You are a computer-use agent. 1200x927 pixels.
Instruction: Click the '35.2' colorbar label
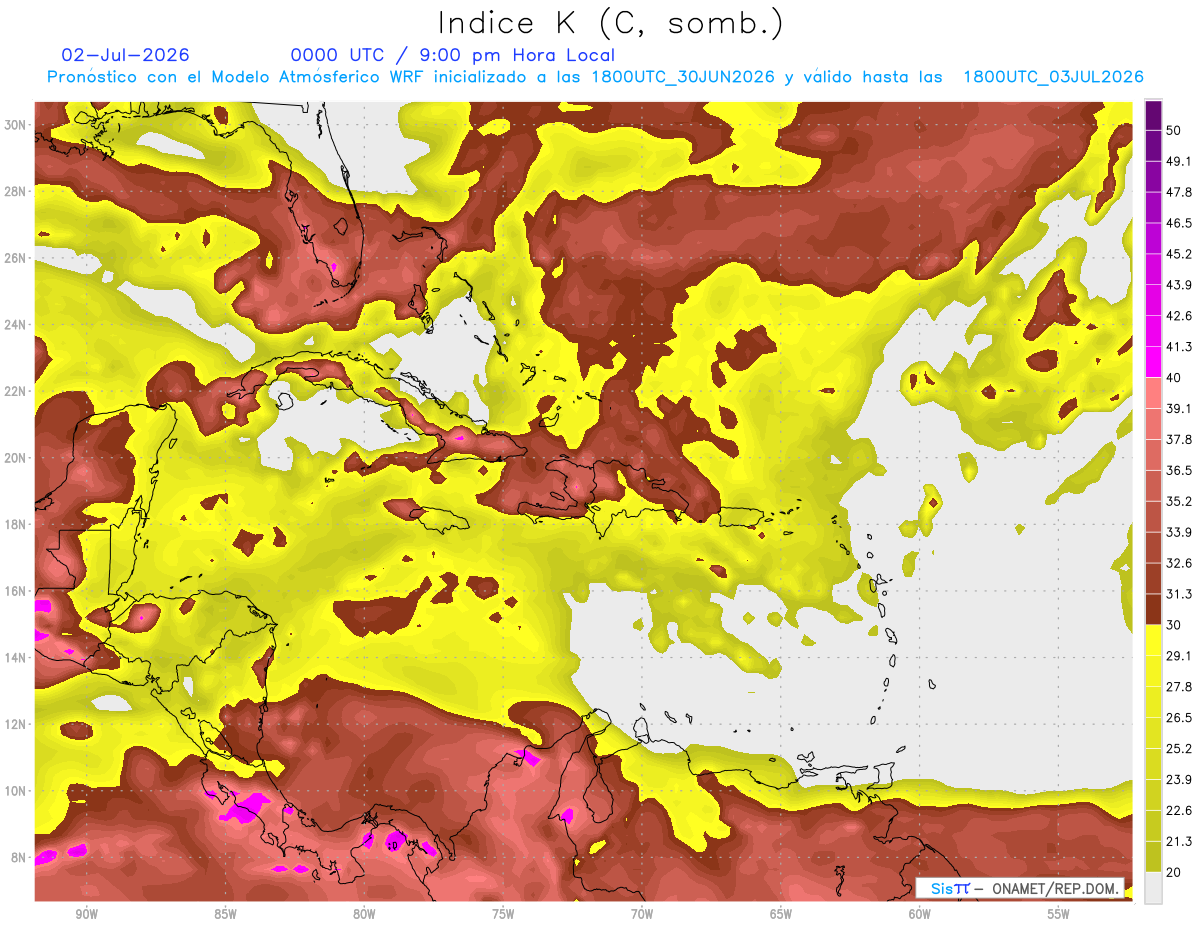click(1178, 501)
